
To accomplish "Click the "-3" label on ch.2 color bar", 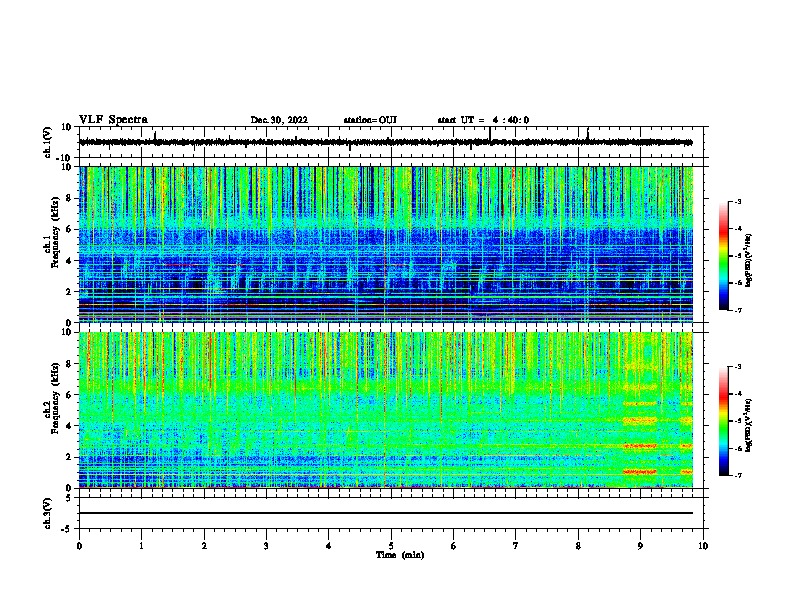I will 738,367.
